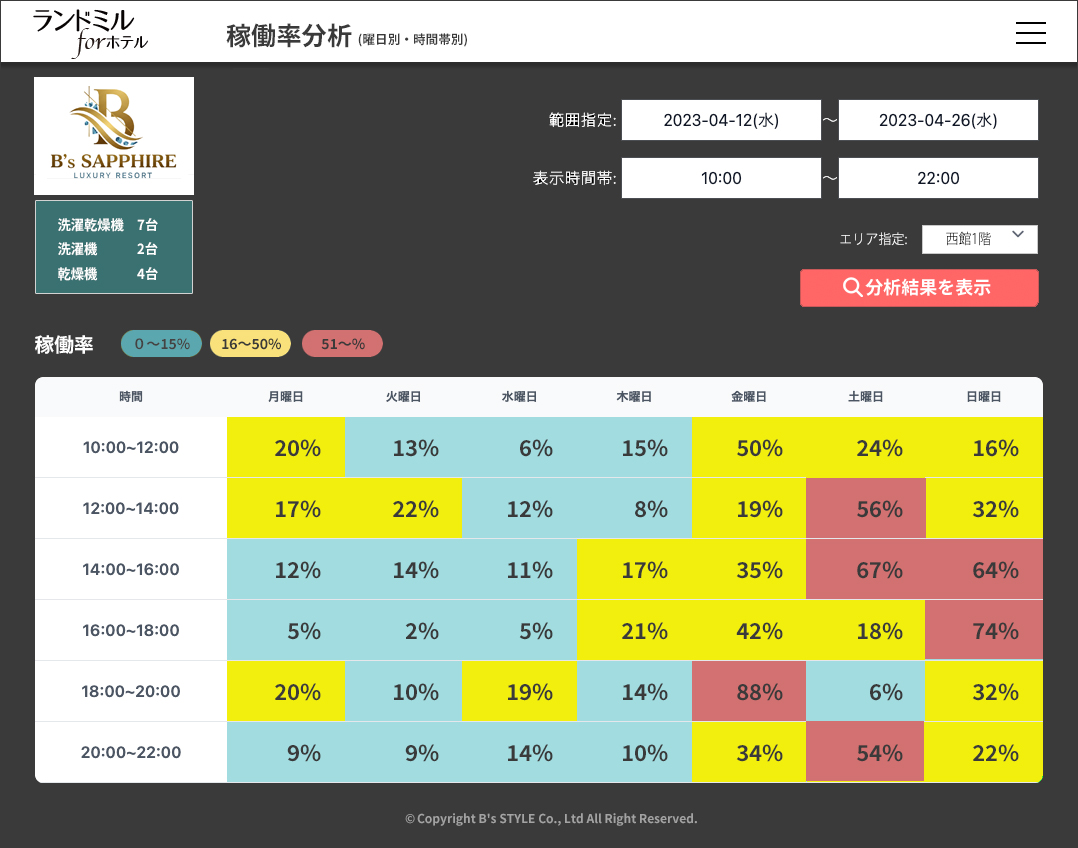
Task: Select the 10:00 start time field
Action: click(x=721, y=177)
